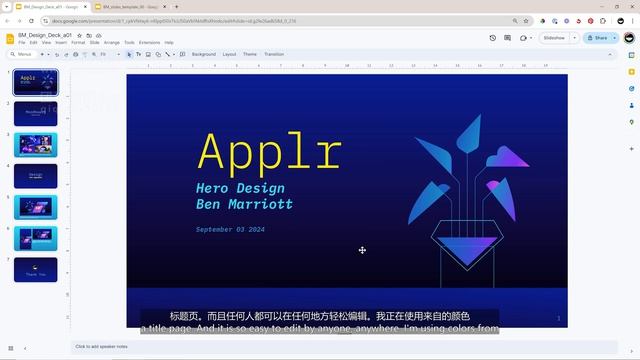Click the speaker notes field
The width and height of the screenshot is (640, 360).
(344, 347)
